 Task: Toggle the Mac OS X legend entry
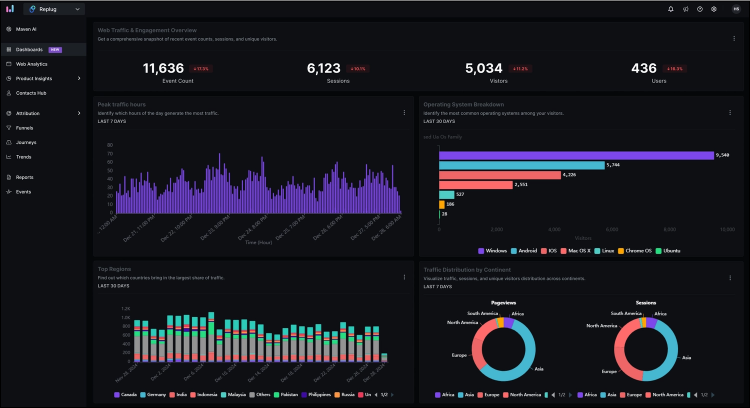pos(575,251)
